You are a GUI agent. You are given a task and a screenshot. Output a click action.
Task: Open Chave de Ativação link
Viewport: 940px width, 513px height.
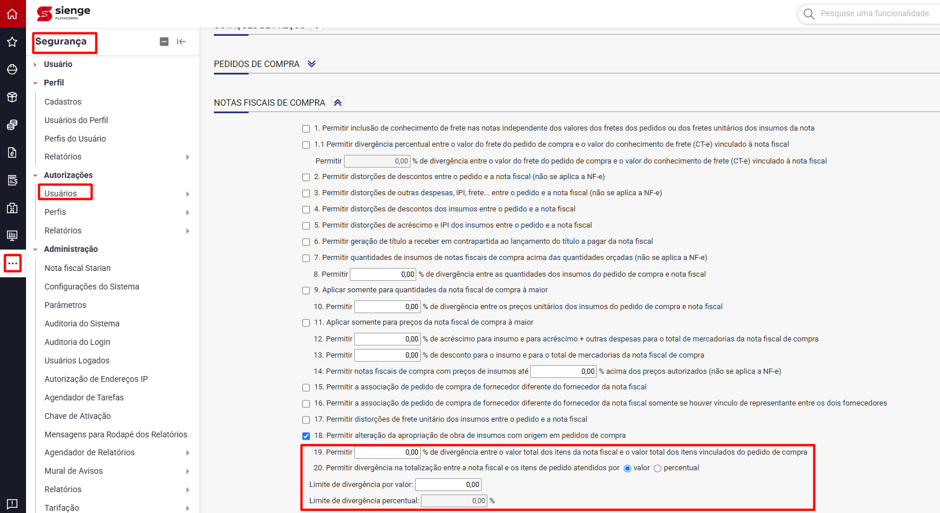coord(77,416)
